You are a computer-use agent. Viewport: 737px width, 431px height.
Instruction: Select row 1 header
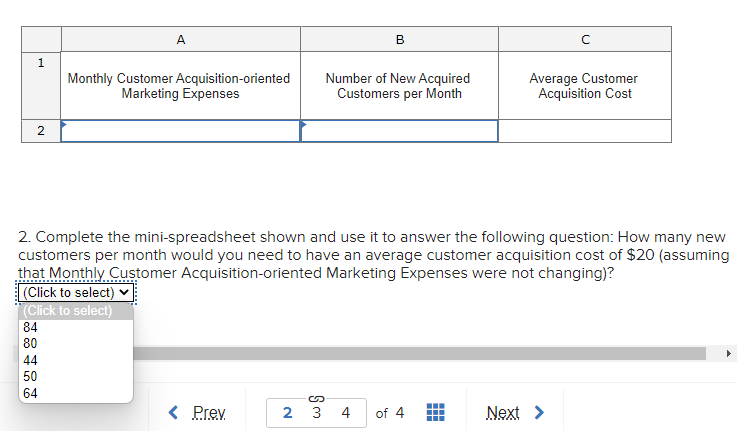pyautogui.click(x=41, y=86)
